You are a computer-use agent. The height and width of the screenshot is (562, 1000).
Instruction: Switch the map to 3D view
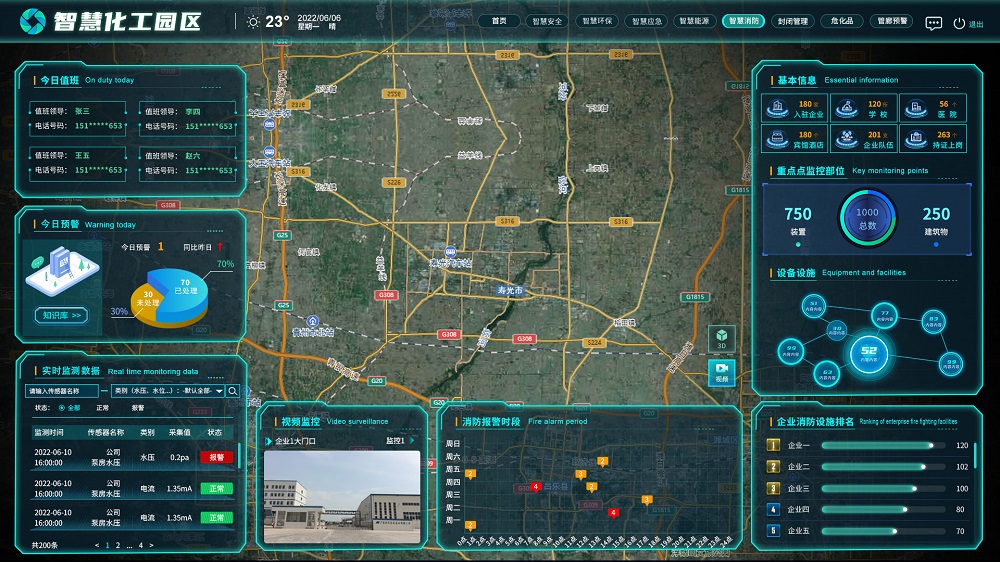coord(721,339)
